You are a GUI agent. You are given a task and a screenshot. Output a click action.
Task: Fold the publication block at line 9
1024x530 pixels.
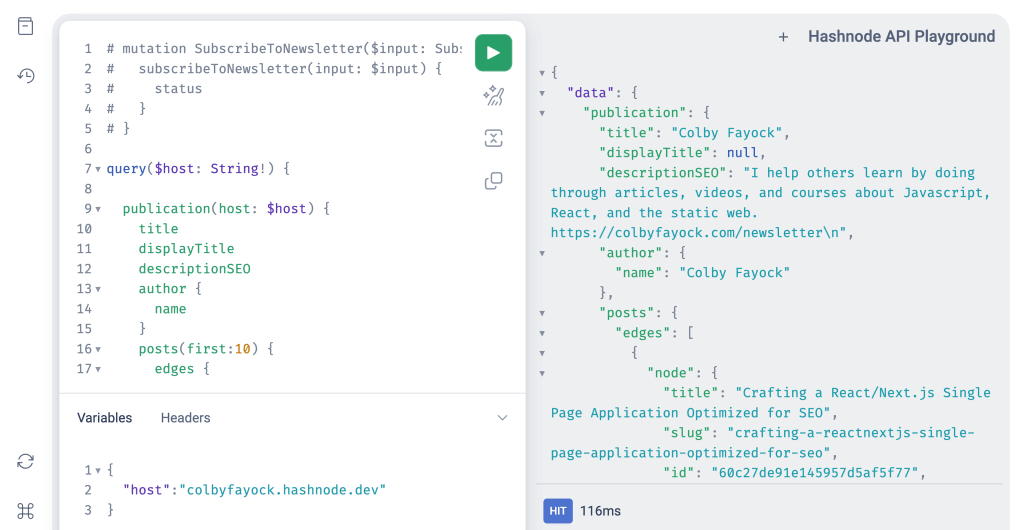tap(98, 210)
